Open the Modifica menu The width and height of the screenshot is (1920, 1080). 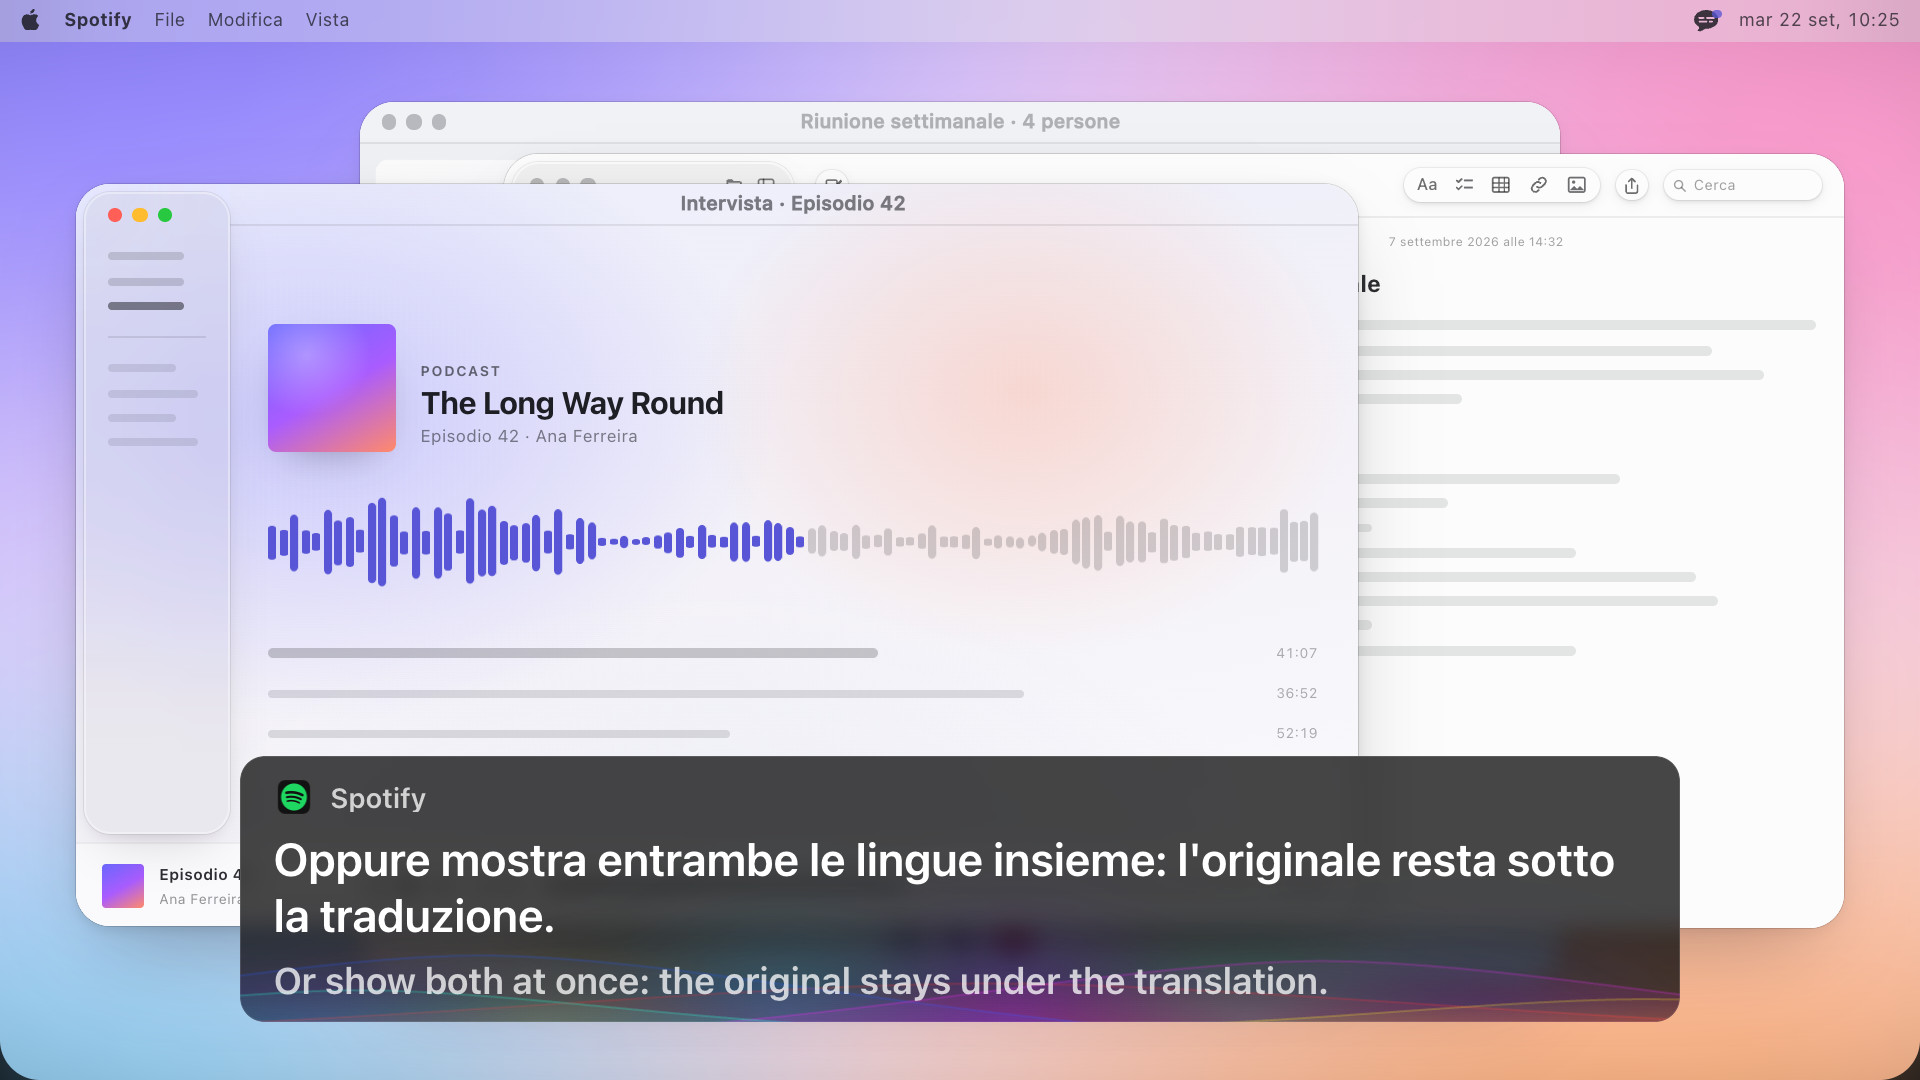[245, 20]
